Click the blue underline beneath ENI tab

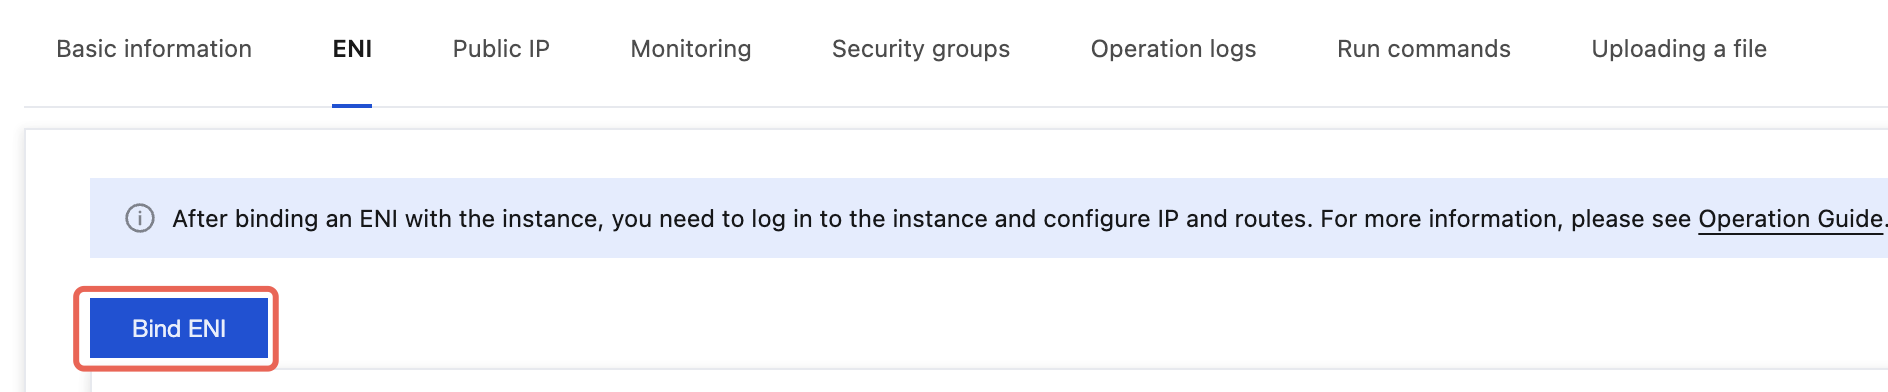click(x=352, y=105)
